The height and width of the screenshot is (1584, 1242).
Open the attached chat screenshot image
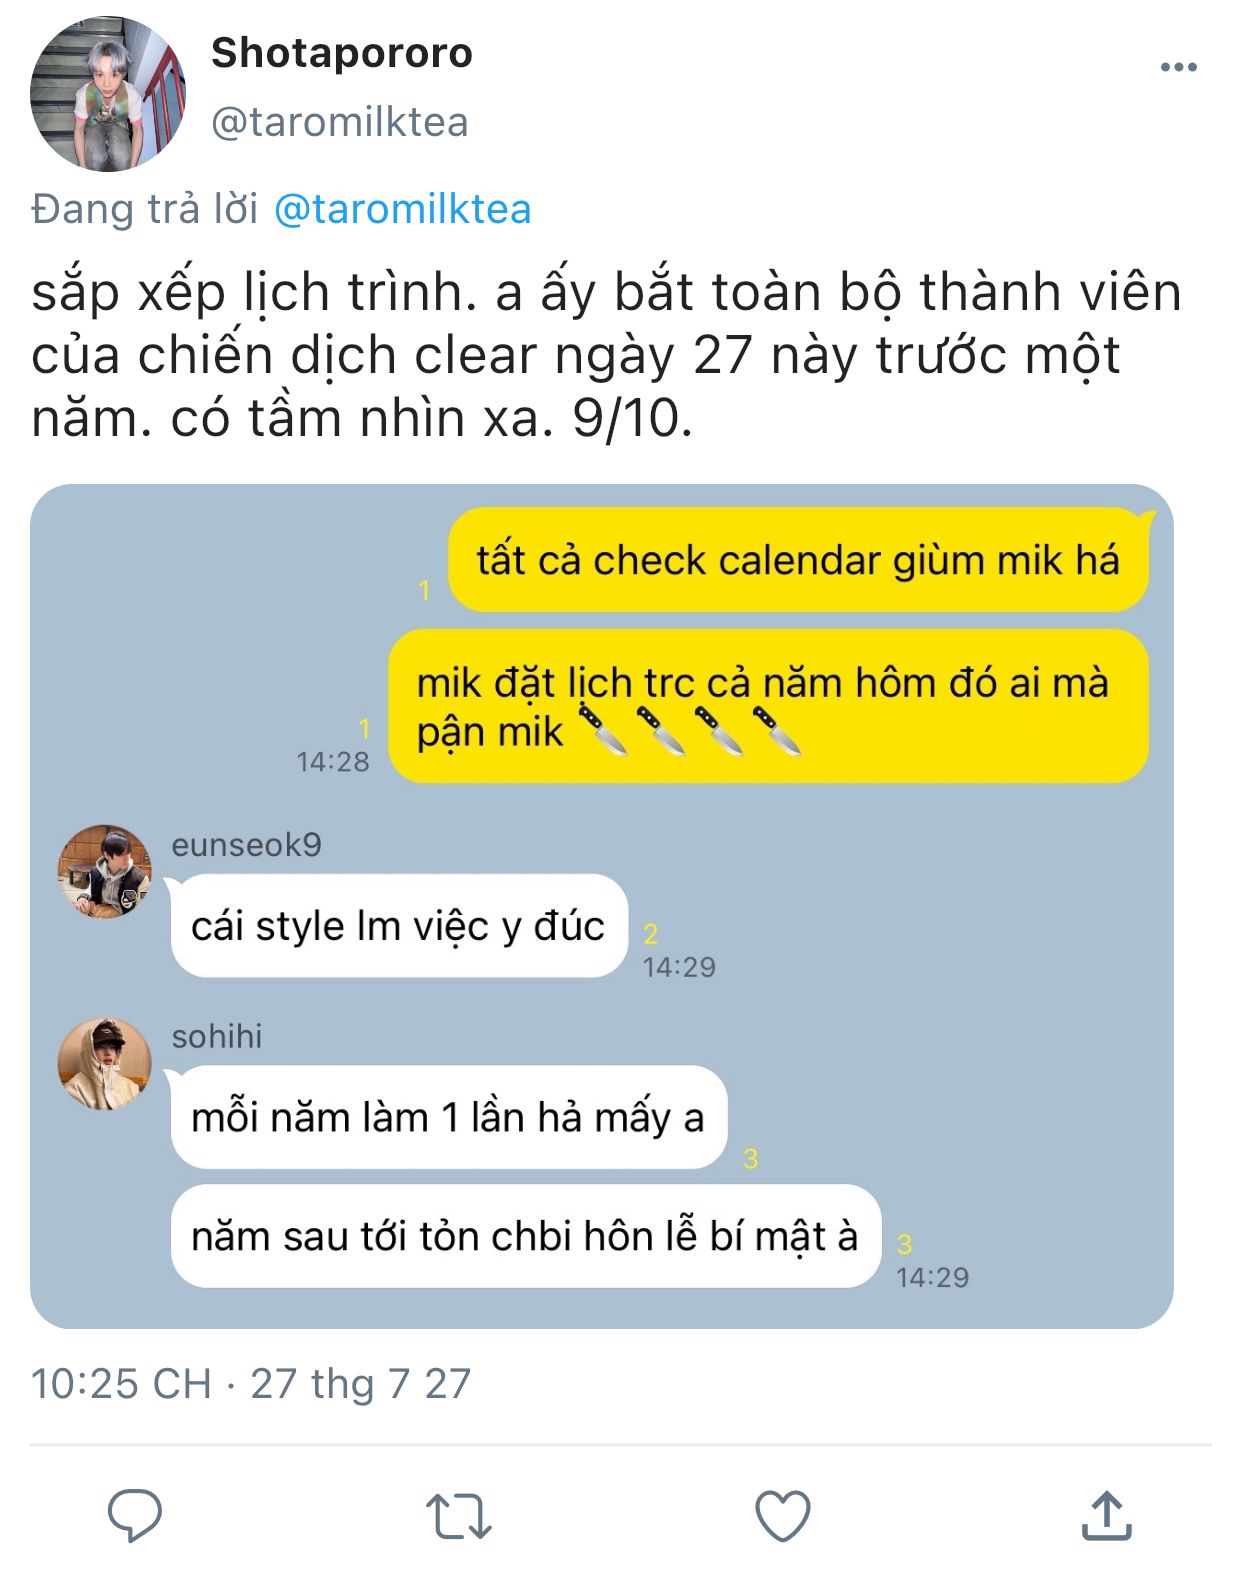[602, 906]
